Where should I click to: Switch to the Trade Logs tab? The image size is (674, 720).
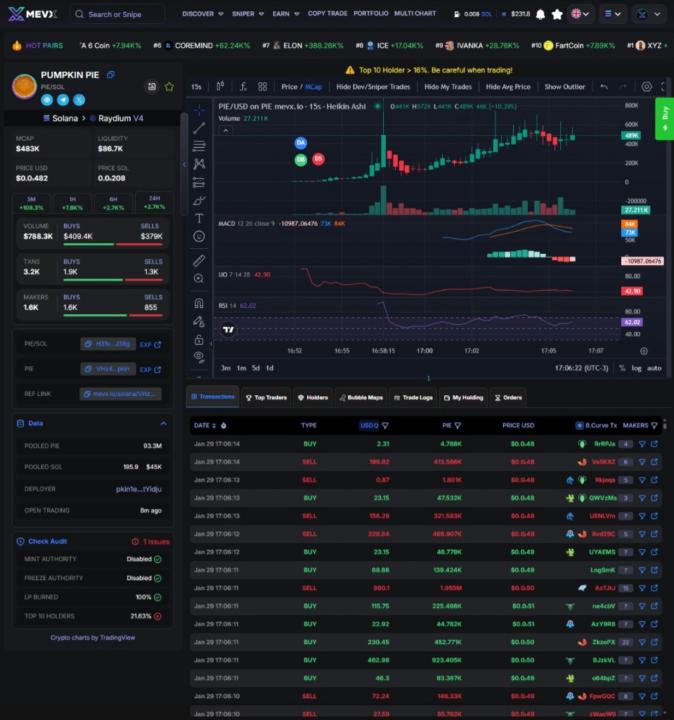click(413, 398)
